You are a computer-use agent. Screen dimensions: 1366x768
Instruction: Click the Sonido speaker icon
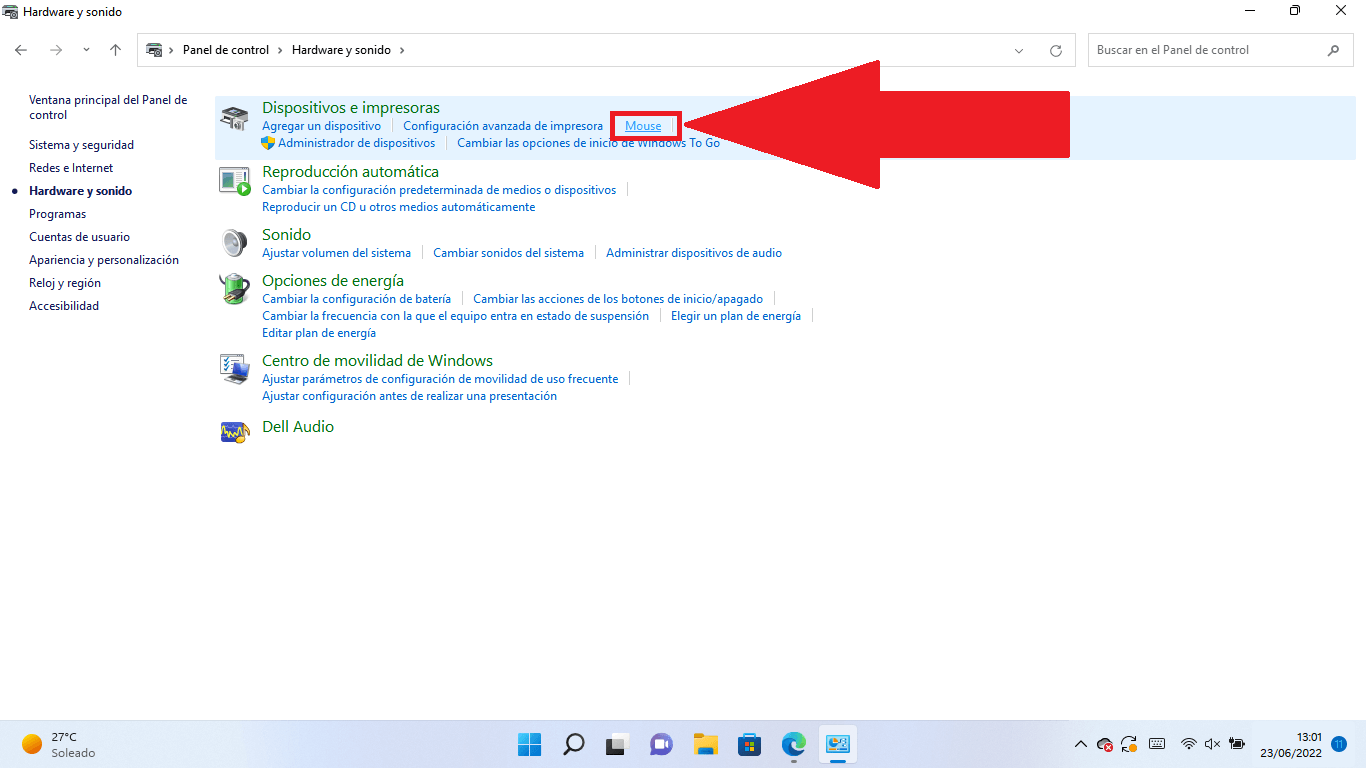point(234,243)
